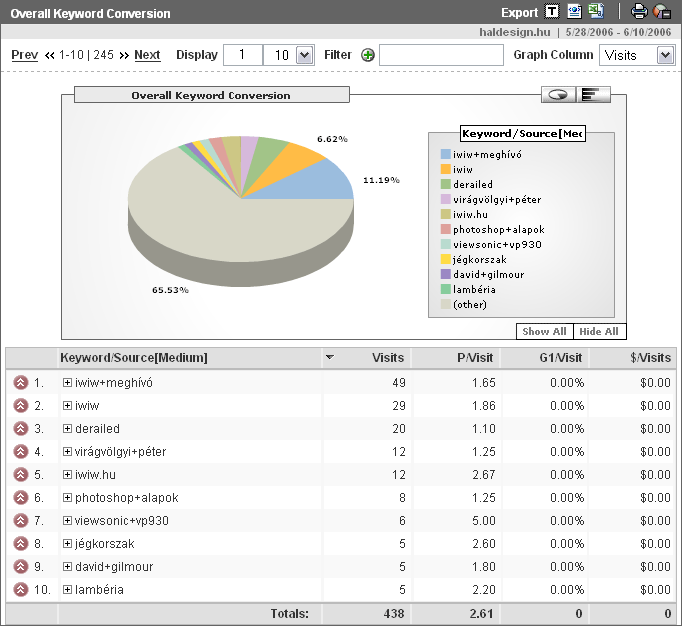Toggle the derailed legend entry
This screenshot has height=626, width=682.
pyautogui.click(x=472, y=184)
